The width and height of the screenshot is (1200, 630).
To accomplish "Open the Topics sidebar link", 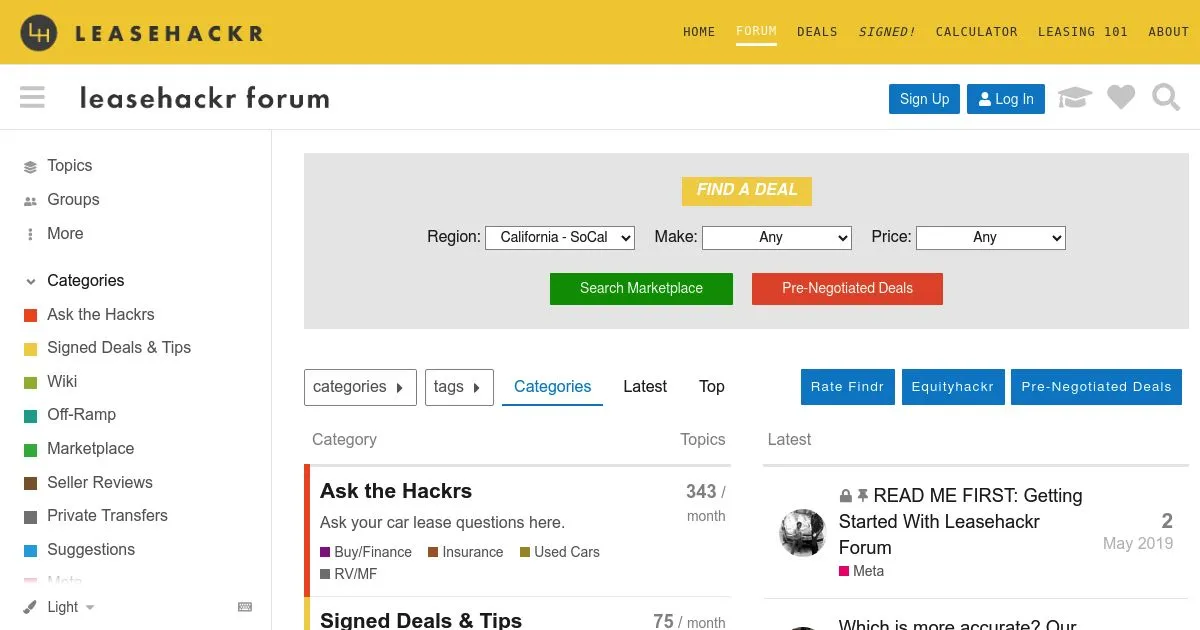I will 69,166.
